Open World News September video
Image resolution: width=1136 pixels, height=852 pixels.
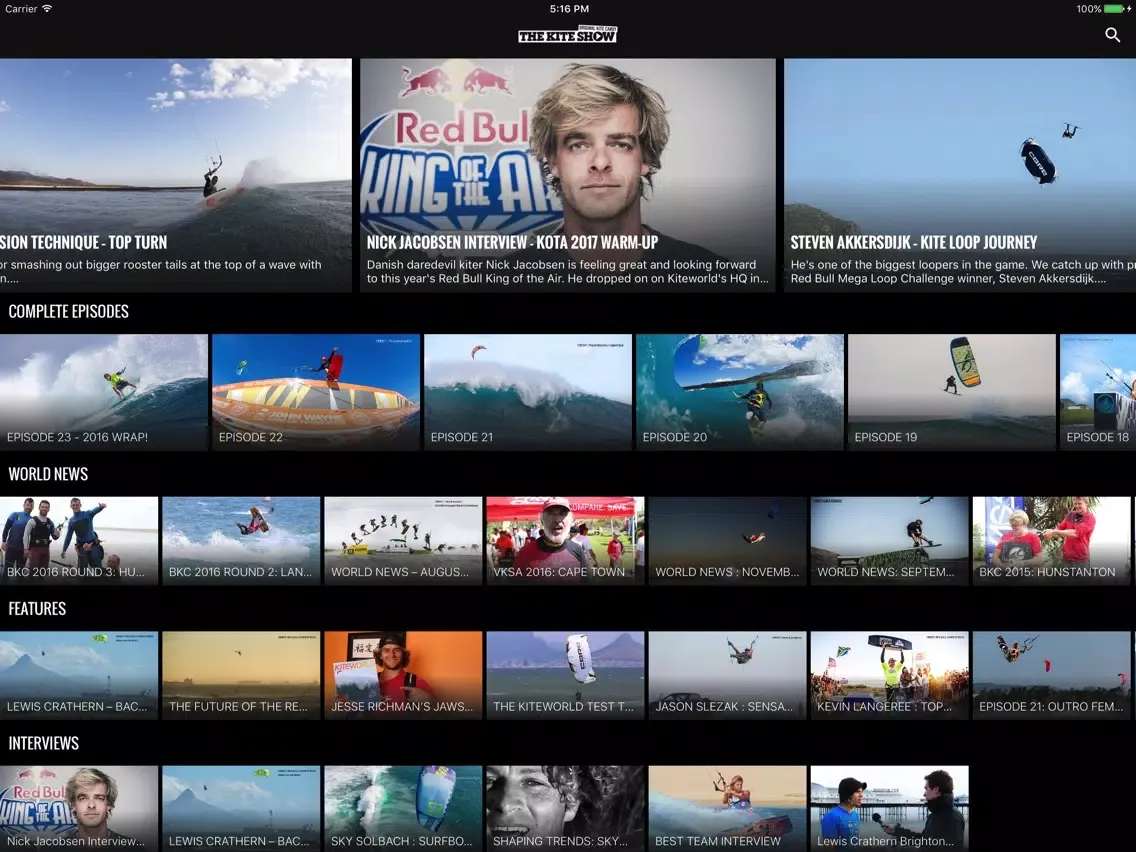pyautogui.click(x=890, y=540)
